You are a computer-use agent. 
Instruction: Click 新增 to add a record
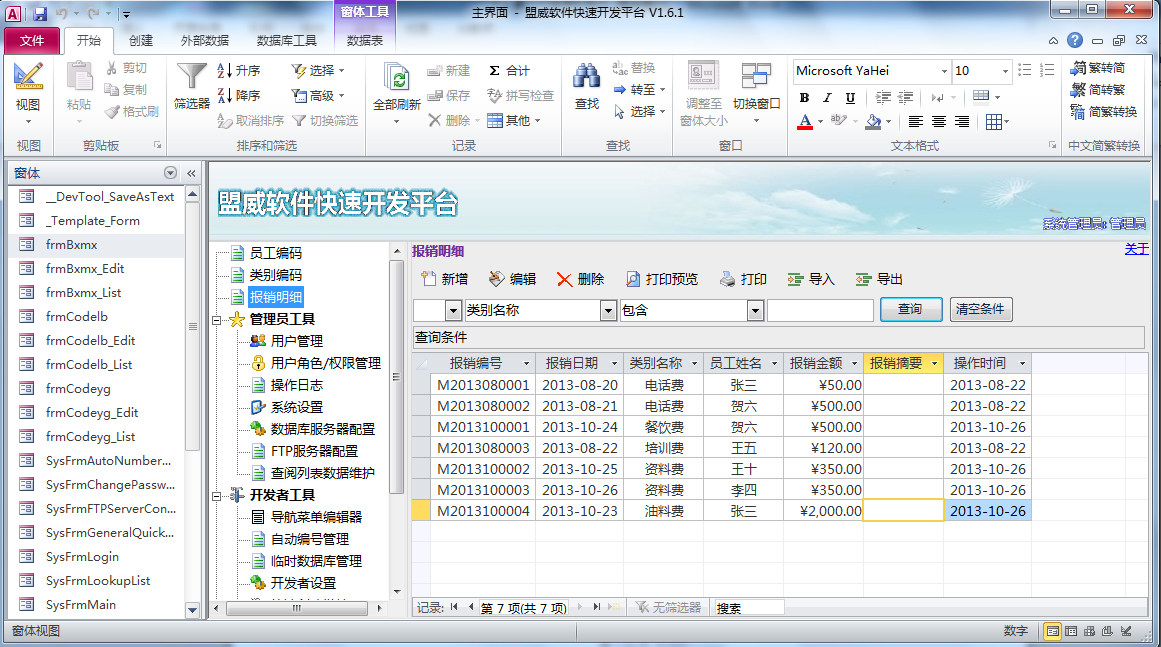(x=444, y=279)
